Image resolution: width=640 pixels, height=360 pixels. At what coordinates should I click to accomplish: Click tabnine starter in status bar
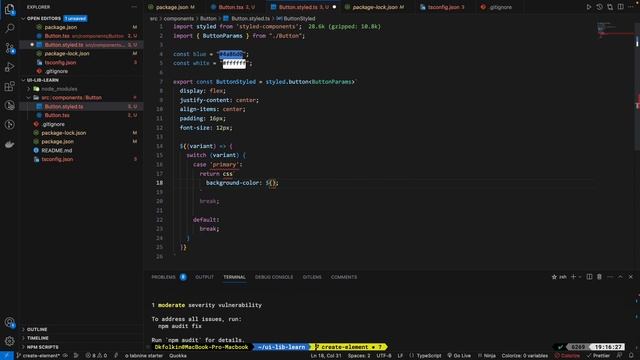point(144,356)
